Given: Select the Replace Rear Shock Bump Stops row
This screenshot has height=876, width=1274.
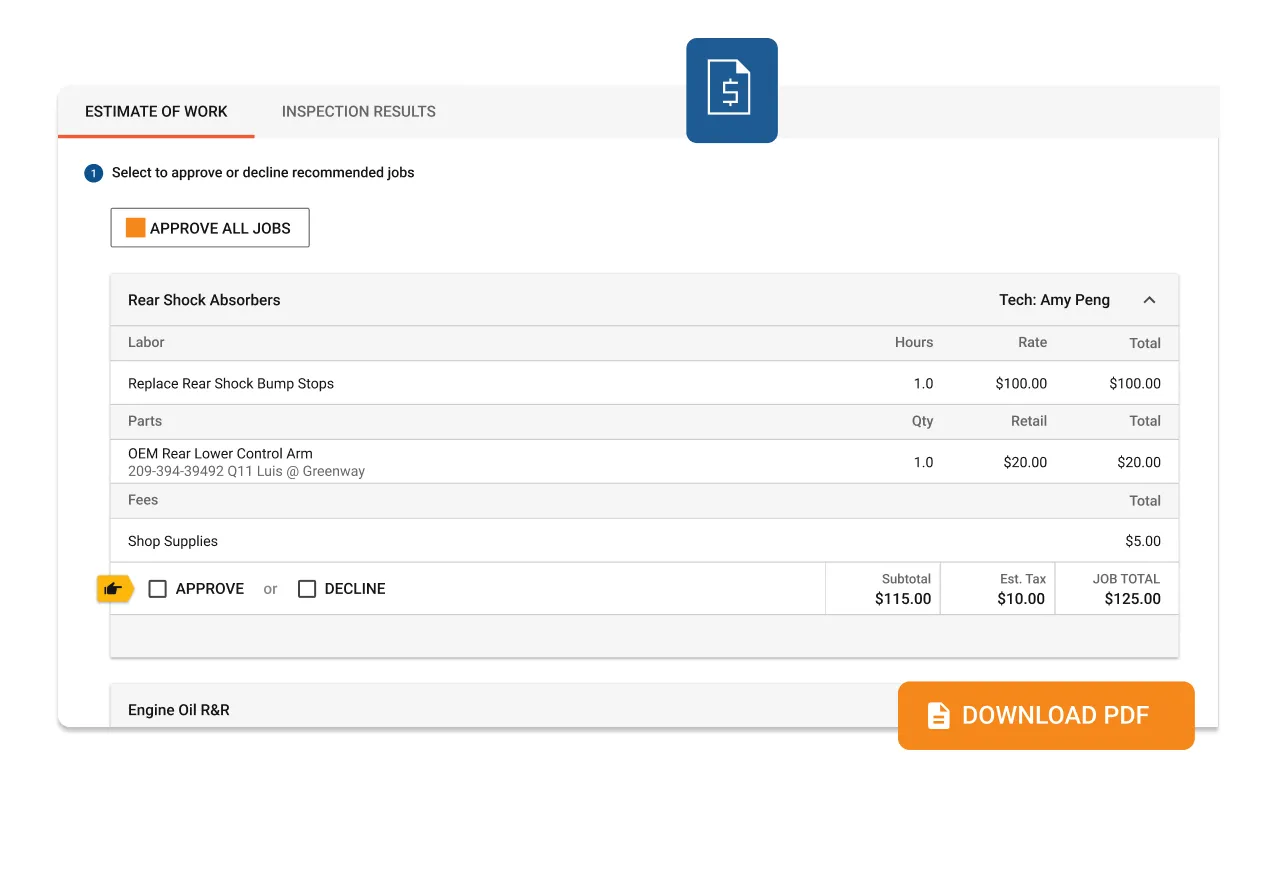Looking at the screenshot, I should [x=644, y=383].
